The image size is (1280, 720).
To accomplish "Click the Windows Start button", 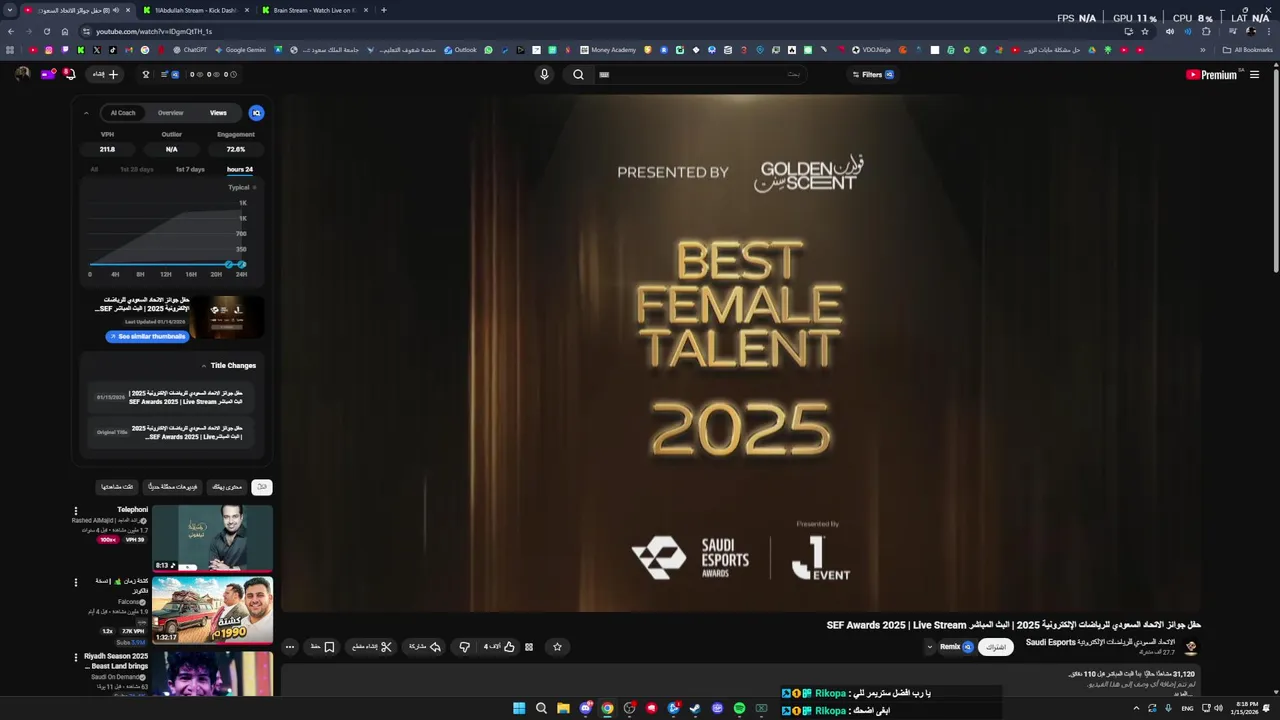I will tap(519, 708).
